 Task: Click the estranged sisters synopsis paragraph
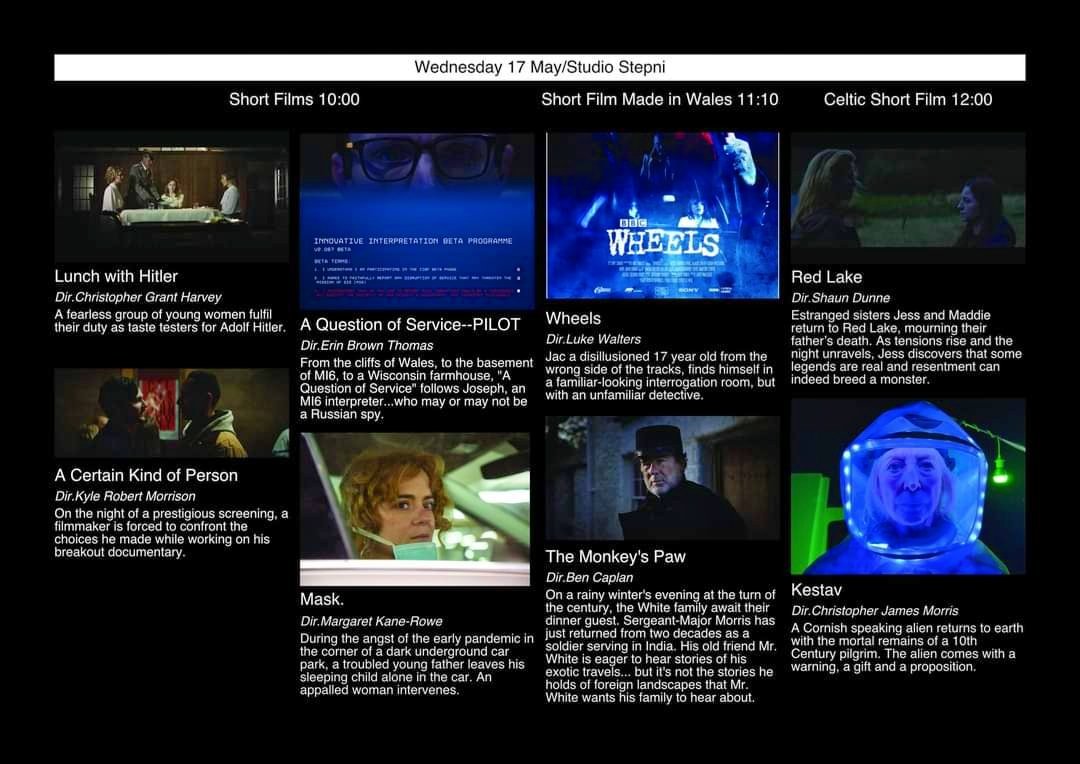(x=906, y=347)
